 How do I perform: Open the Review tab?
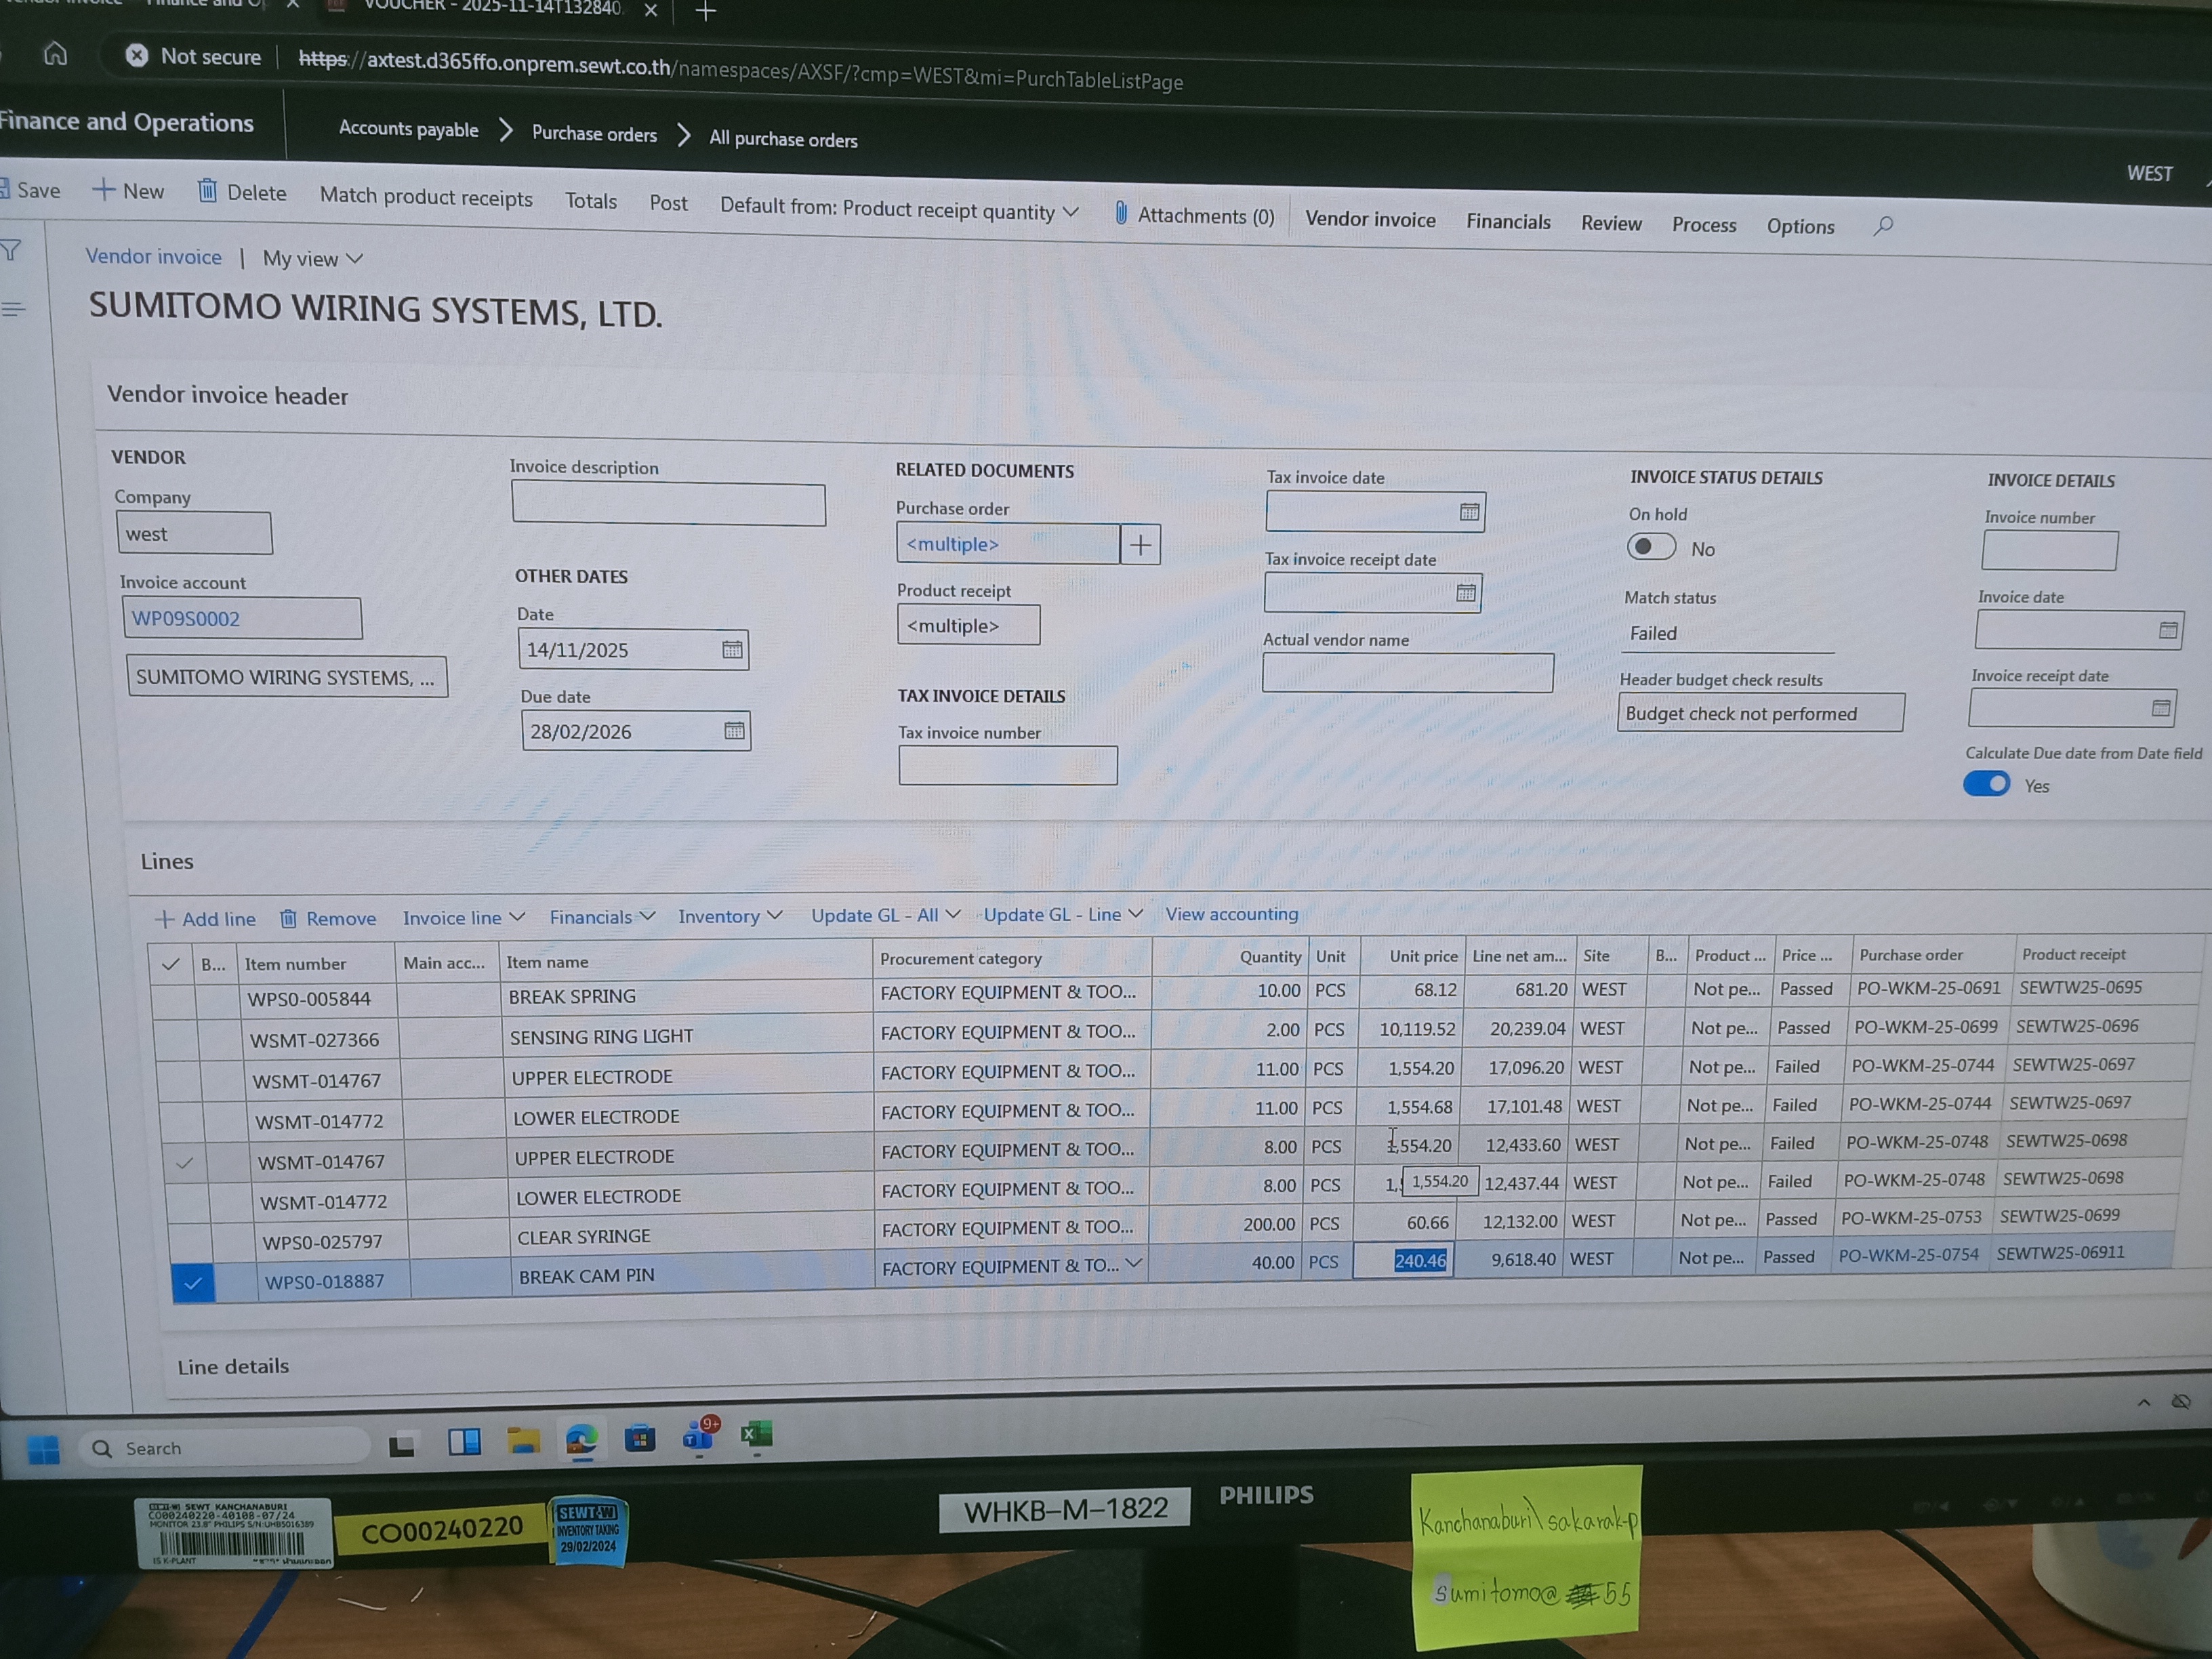[x=1610, y=224]
